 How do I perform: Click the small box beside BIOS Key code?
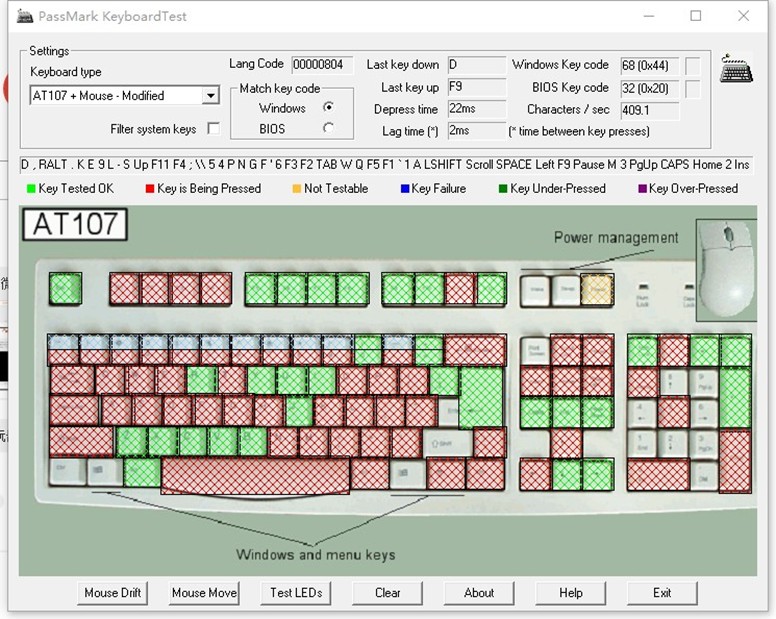click(x=693, y=89)
